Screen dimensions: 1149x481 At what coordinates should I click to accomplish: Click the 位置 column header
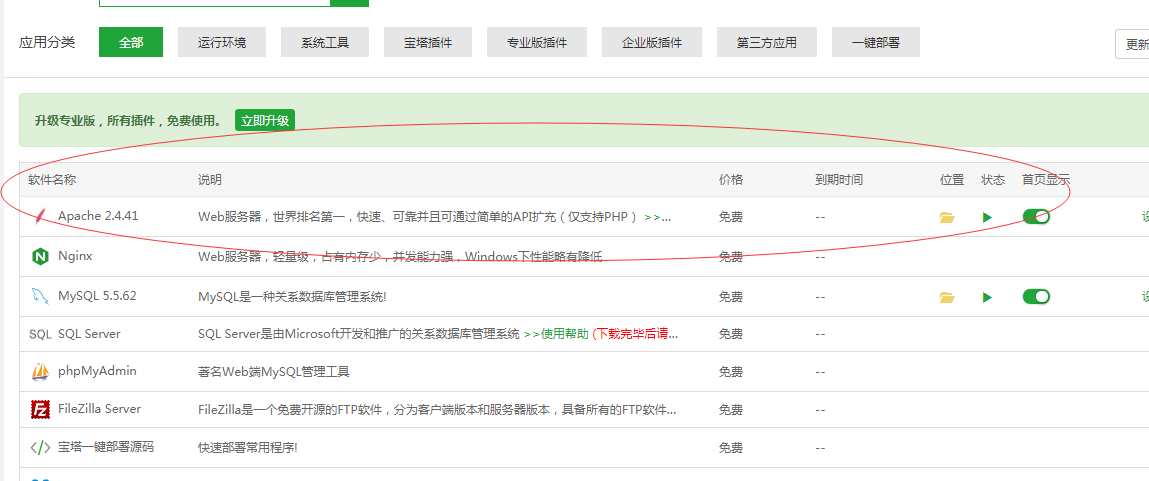(x=952, y=180)
